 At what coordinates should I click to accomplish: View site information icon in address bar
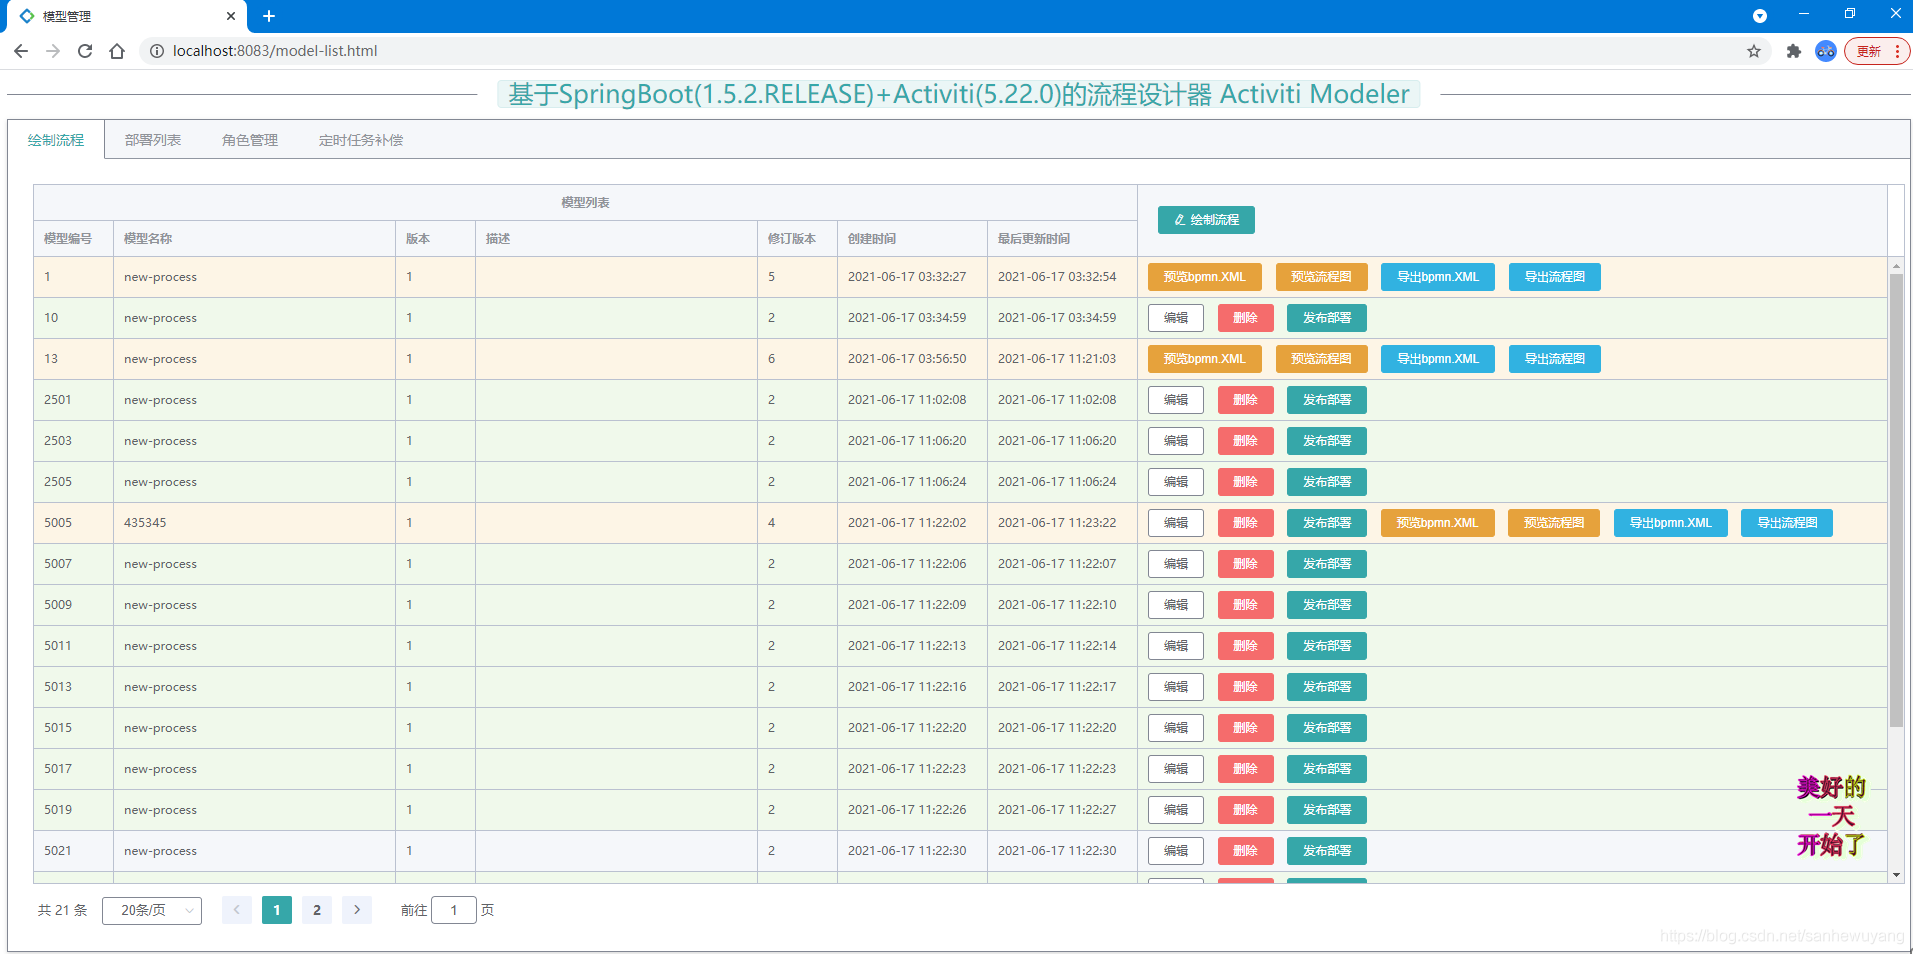[x=156, y=51]
